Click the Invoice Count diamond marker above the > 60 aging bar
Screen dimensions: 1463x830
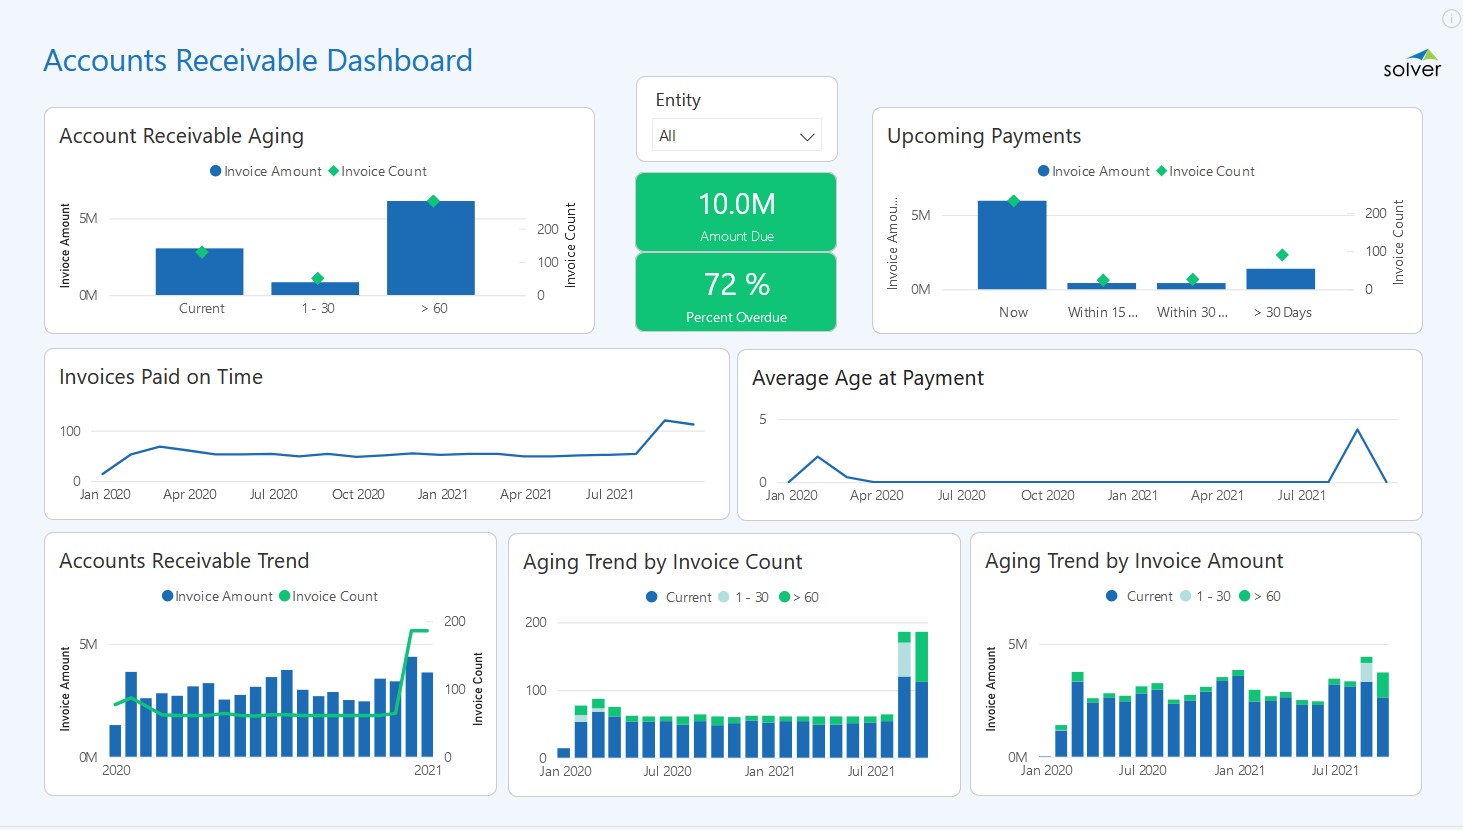(x=433, y=201)
